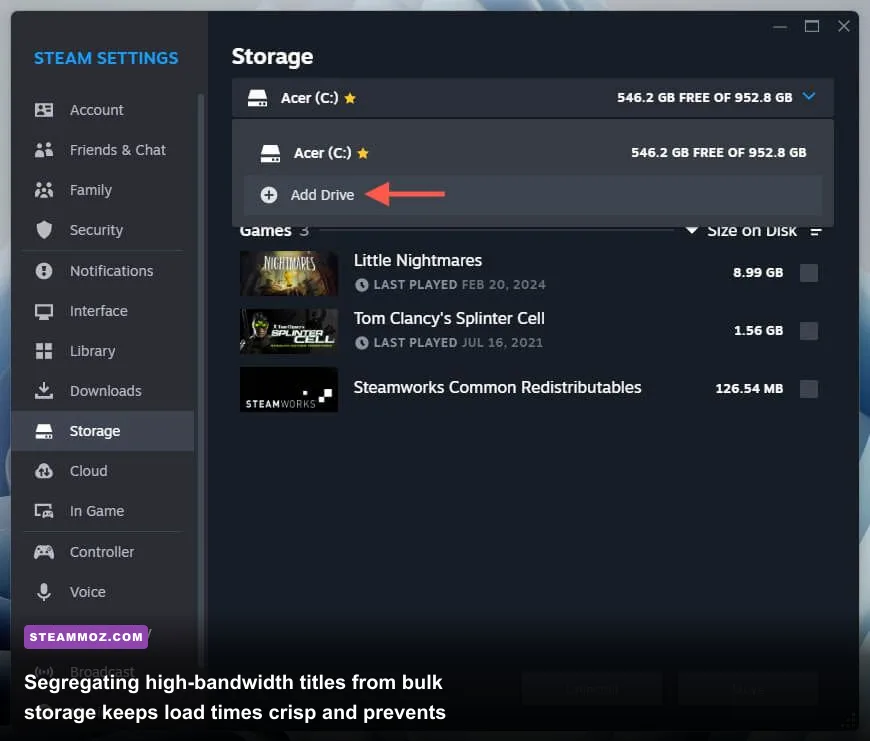Click the In Game overlay icon
The image size is (870, 741).
44,511
